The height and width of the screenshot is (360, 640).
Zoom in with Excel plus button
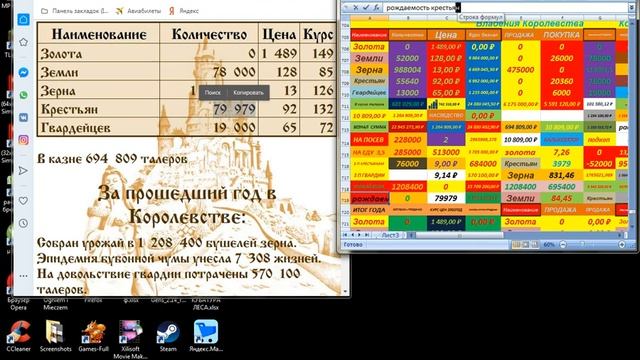[622, 244]
